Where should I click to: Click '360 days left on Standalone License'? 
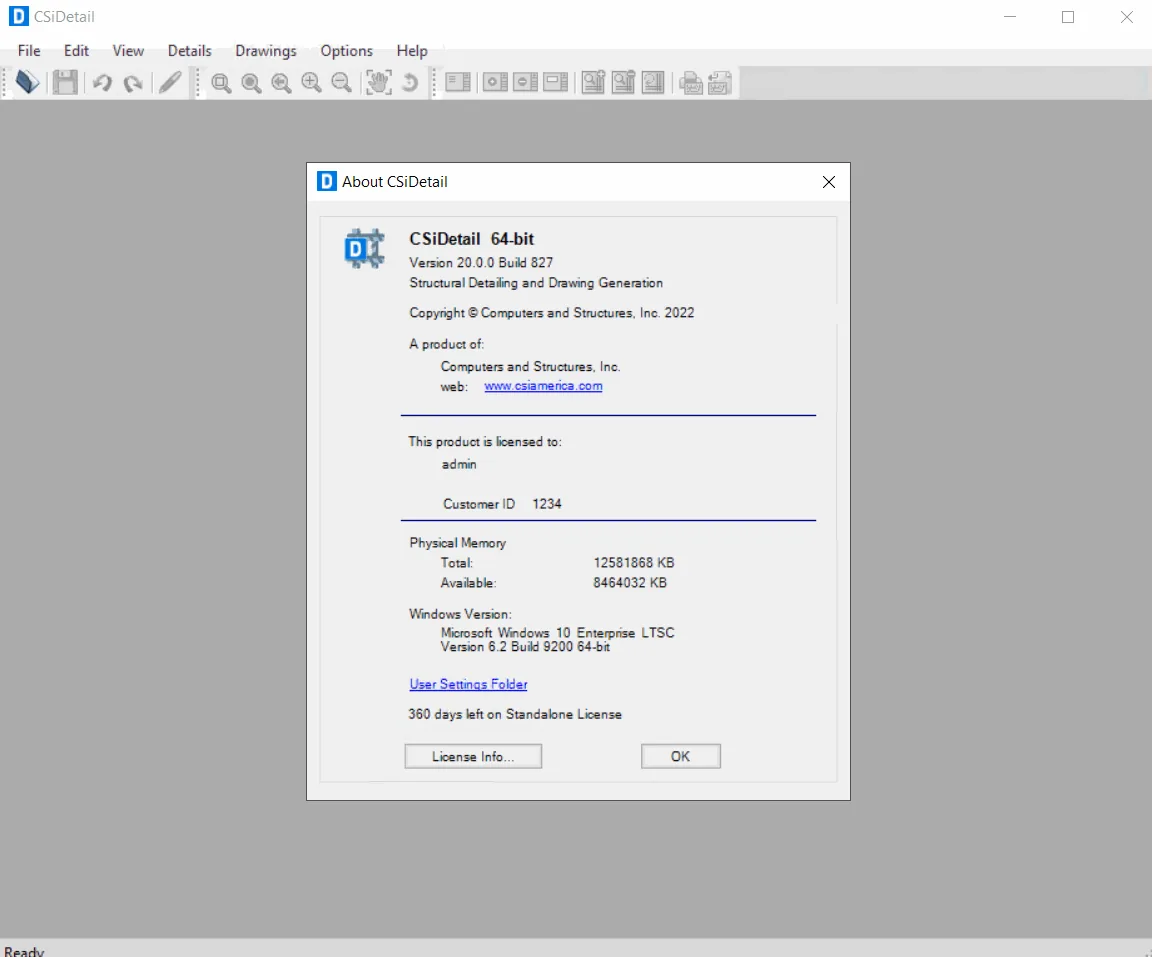tap(515, 714)
